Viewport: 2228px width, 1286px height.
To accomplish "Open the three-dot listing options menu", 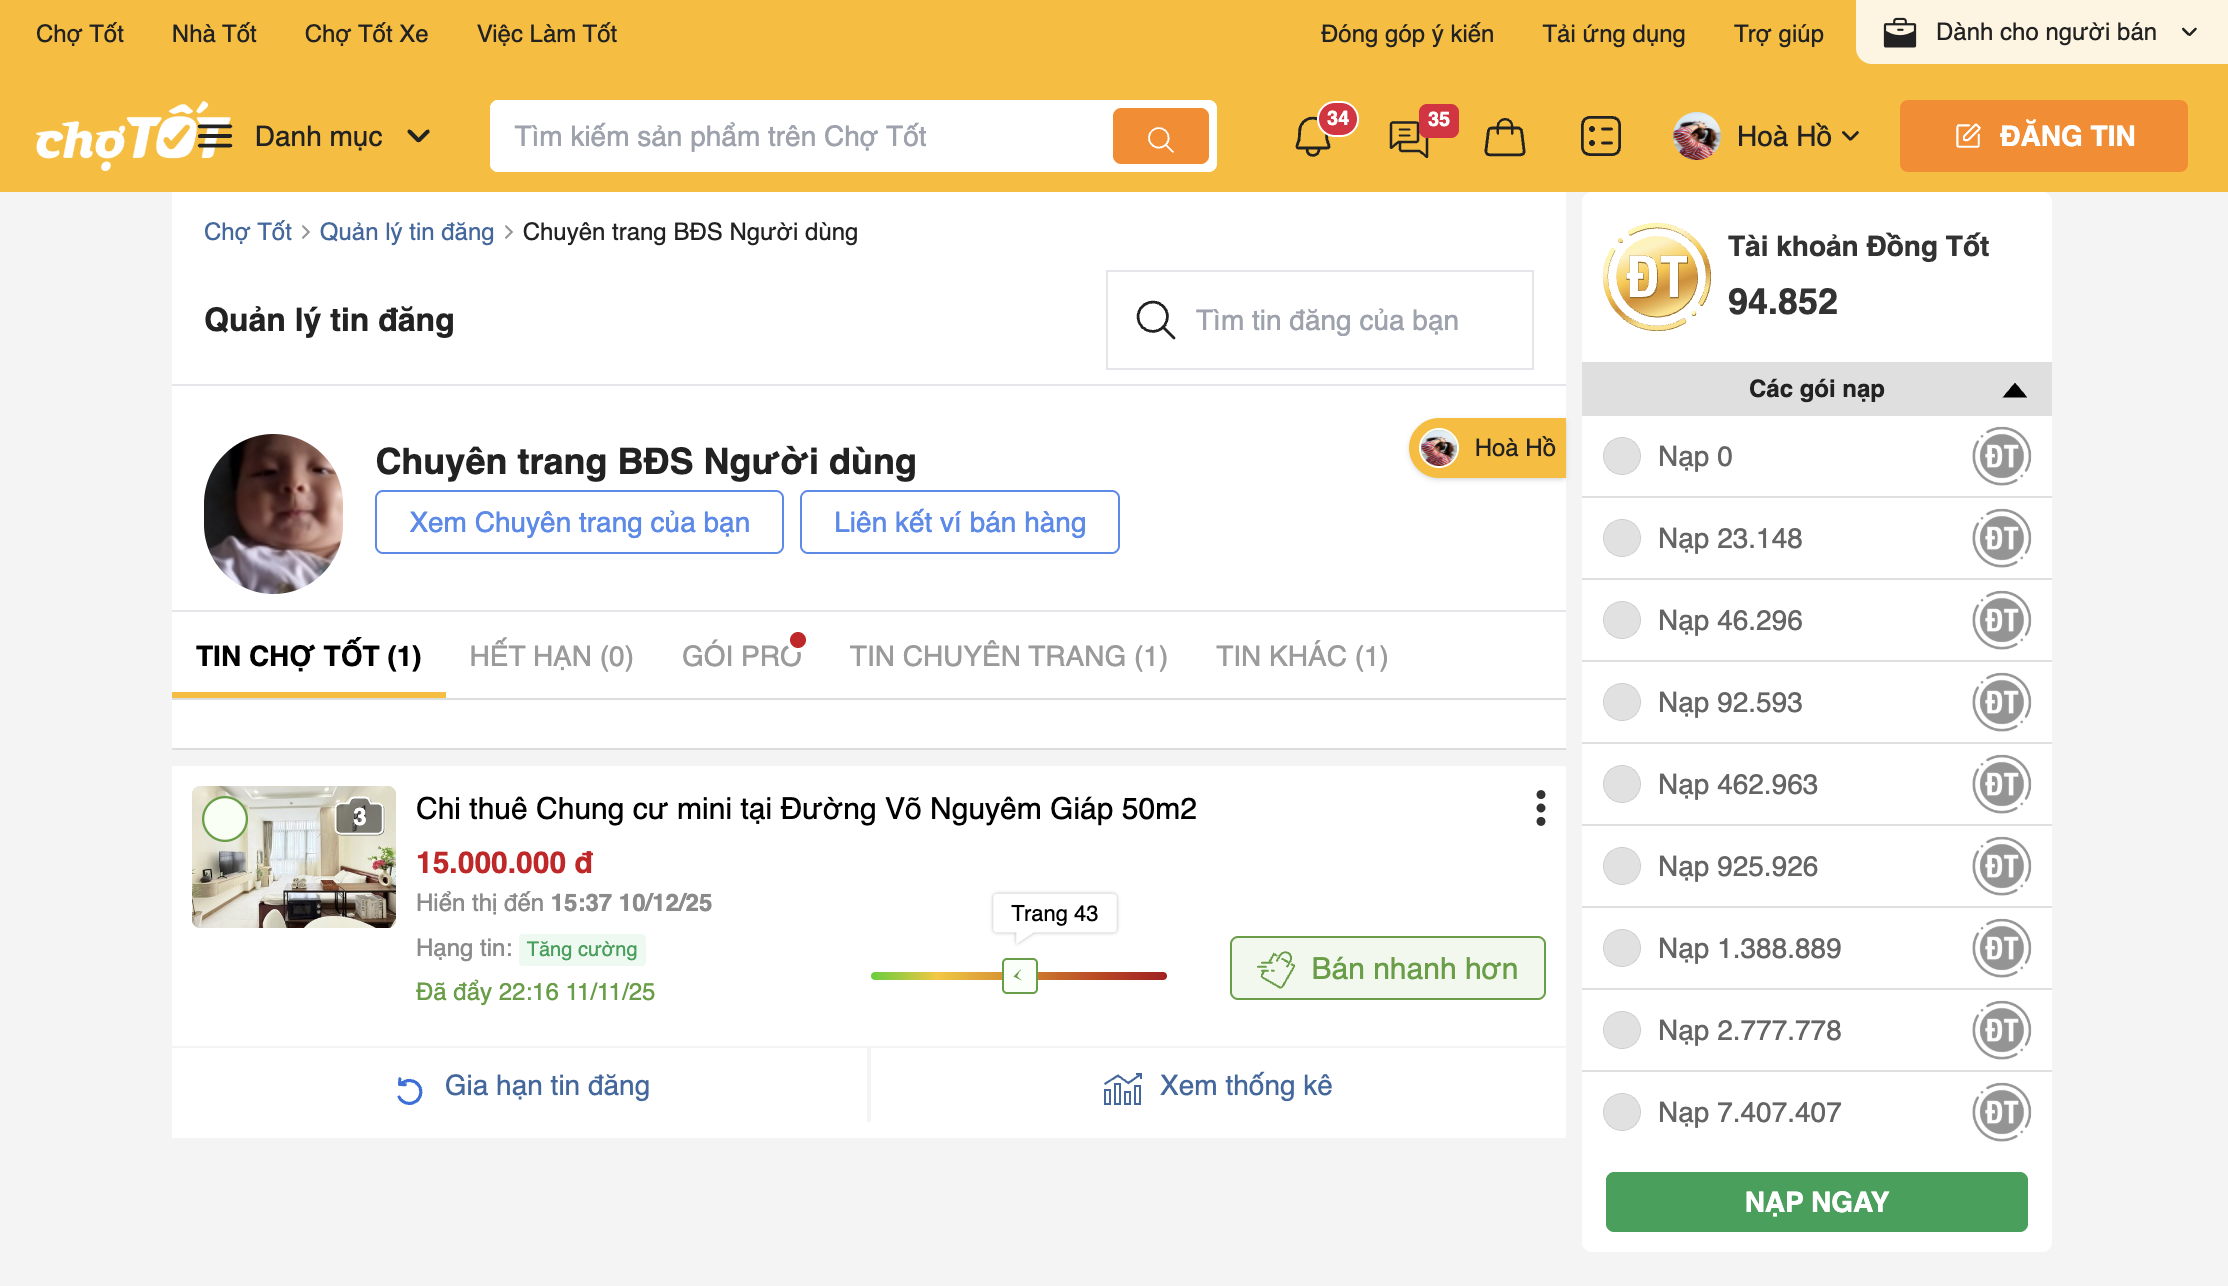I will click(1540, 808).
